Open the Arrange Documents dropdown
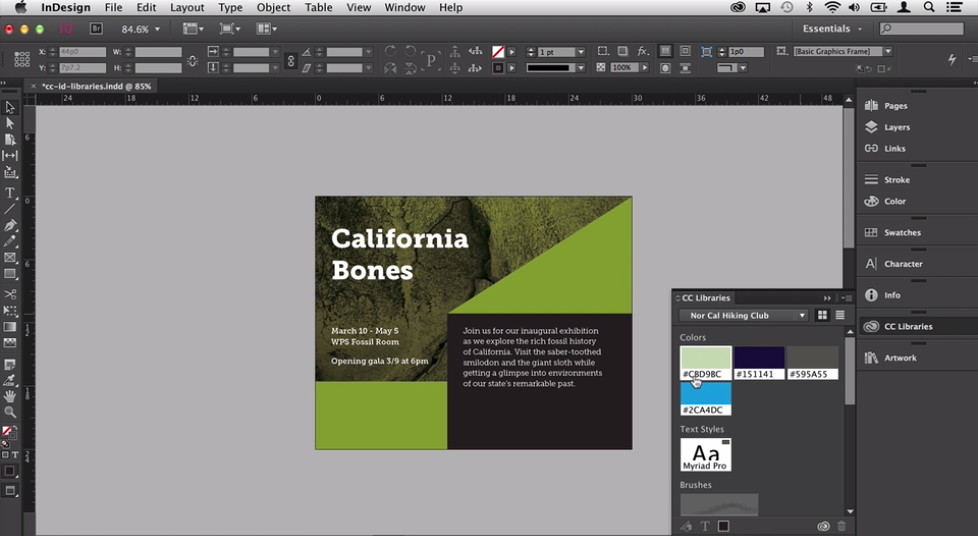Screen dimensions: 978x536 click(x=266, y=29)
